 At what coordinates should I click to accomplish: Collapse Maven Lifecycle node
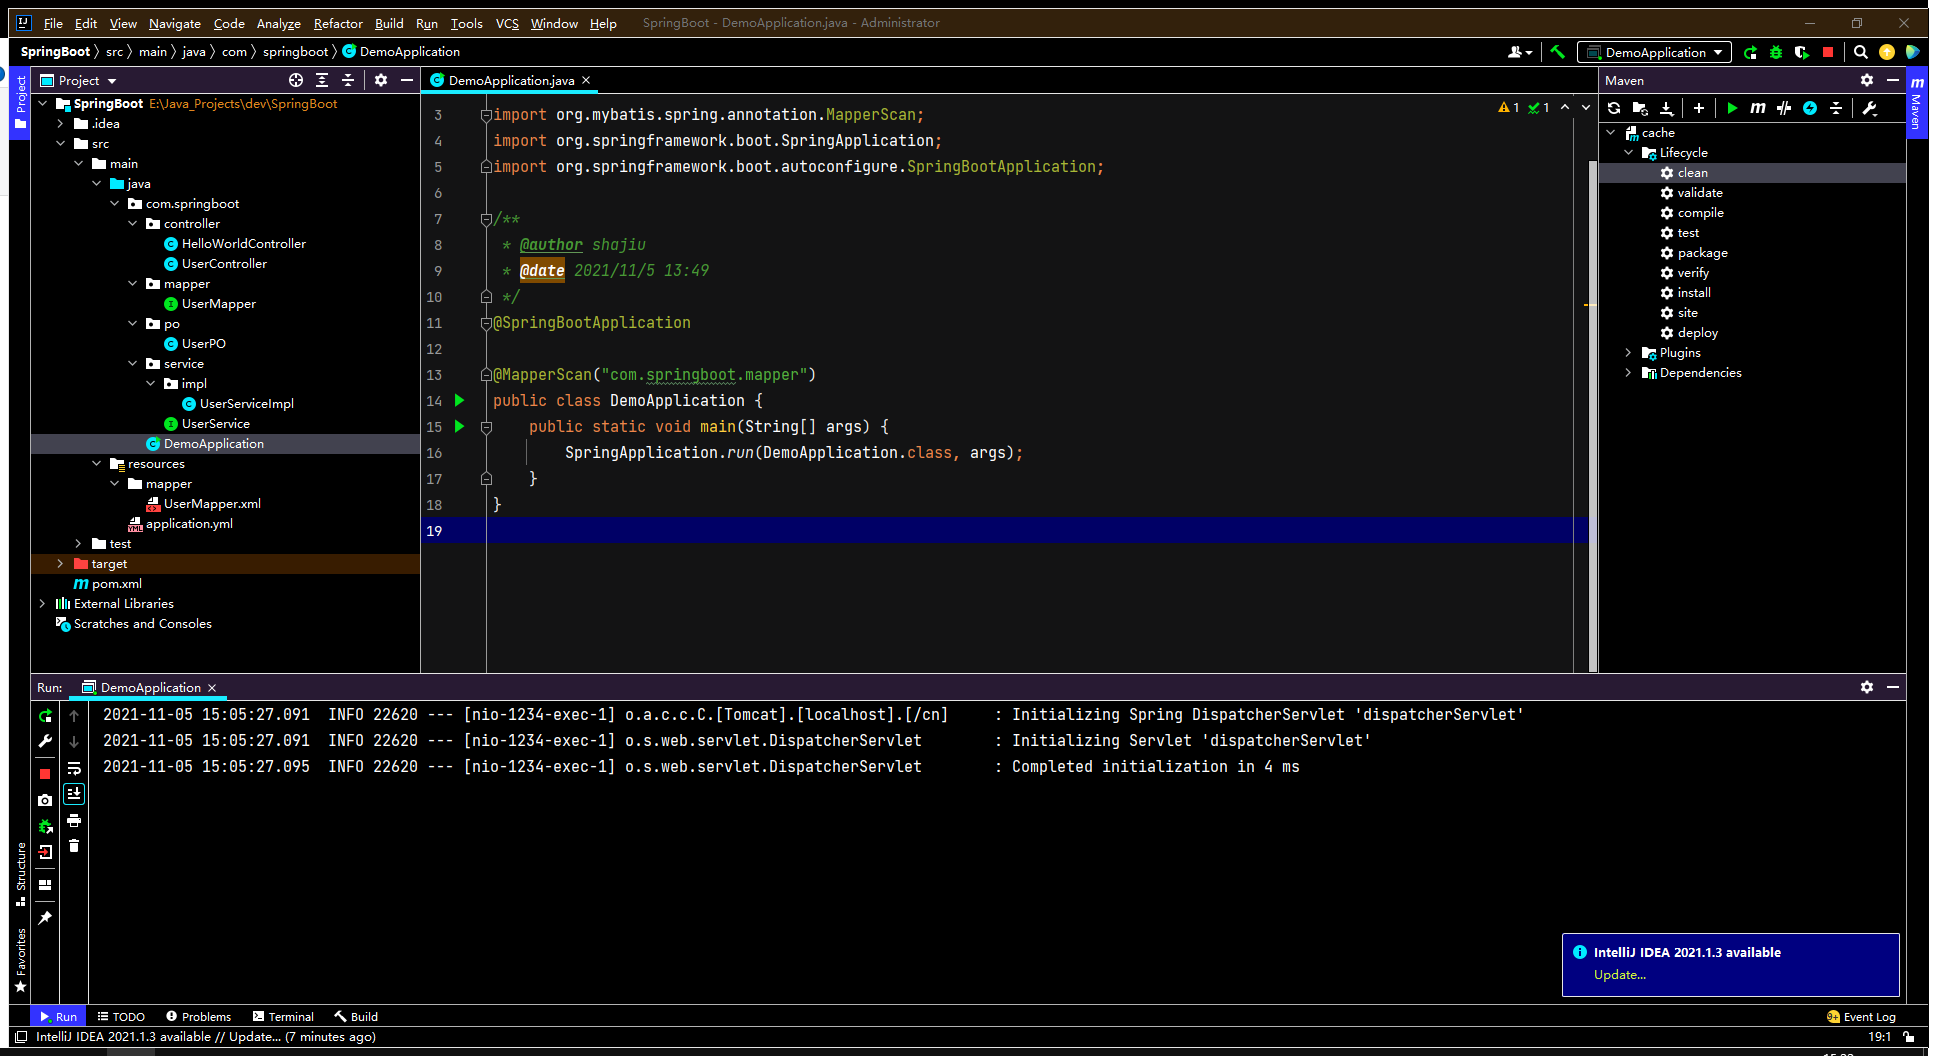click(1628, 153)
